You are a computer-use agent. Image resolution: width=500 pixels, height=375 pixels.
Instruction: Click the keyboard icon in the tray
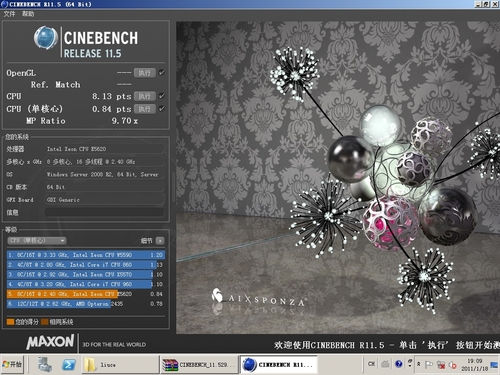coord(385,364)
